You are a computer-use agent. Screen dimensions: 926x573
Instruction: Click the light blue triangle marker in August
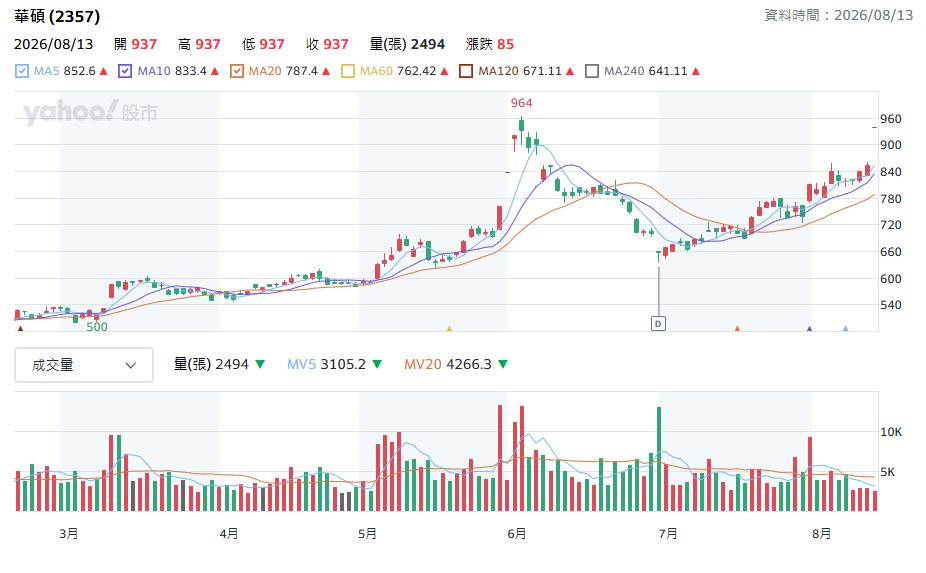coord(846,328)
